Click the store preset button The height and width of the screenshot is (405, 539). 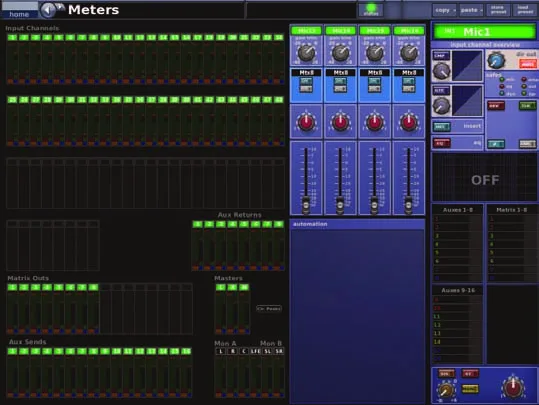pyautogui.click(x=498, y=10)
